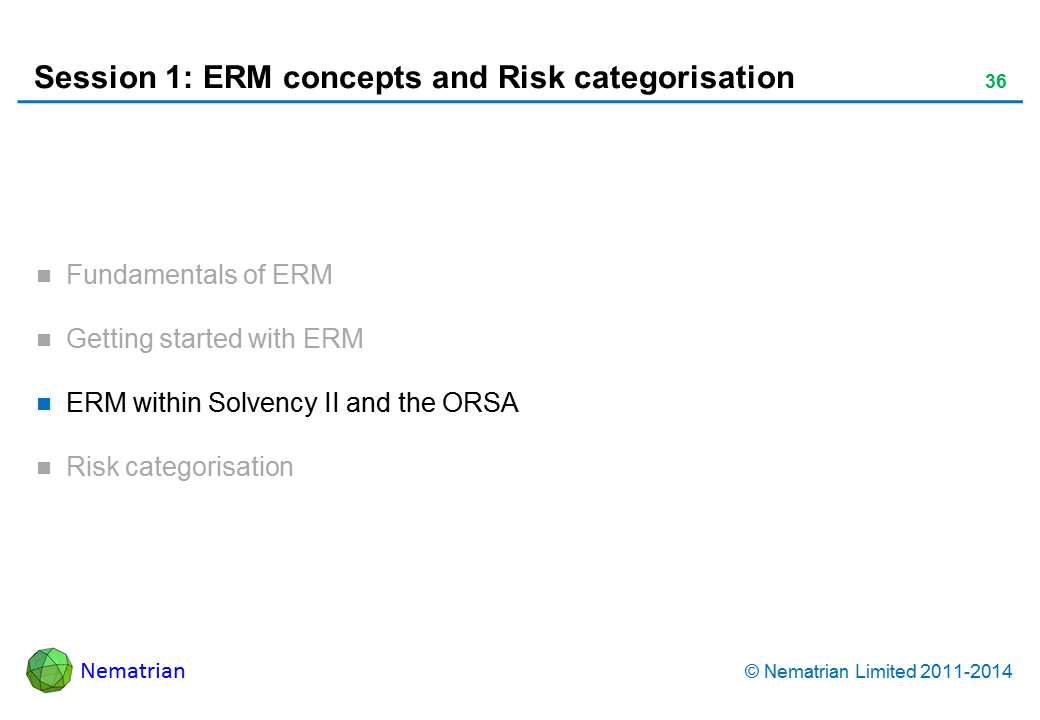Click the copyright © symbol in the footer
Image resolution: width=1040 pixels, height=720 pixels.
point(752,673)
